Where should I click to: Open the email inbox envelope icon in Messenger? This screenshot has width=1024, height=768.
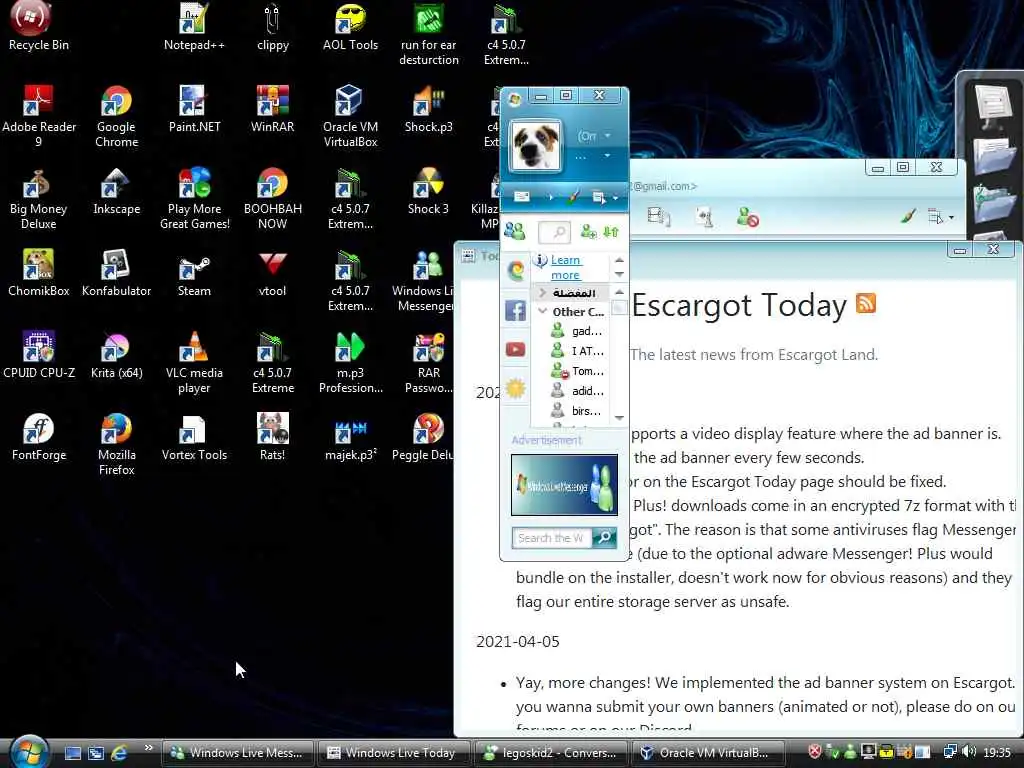[521, 197]
